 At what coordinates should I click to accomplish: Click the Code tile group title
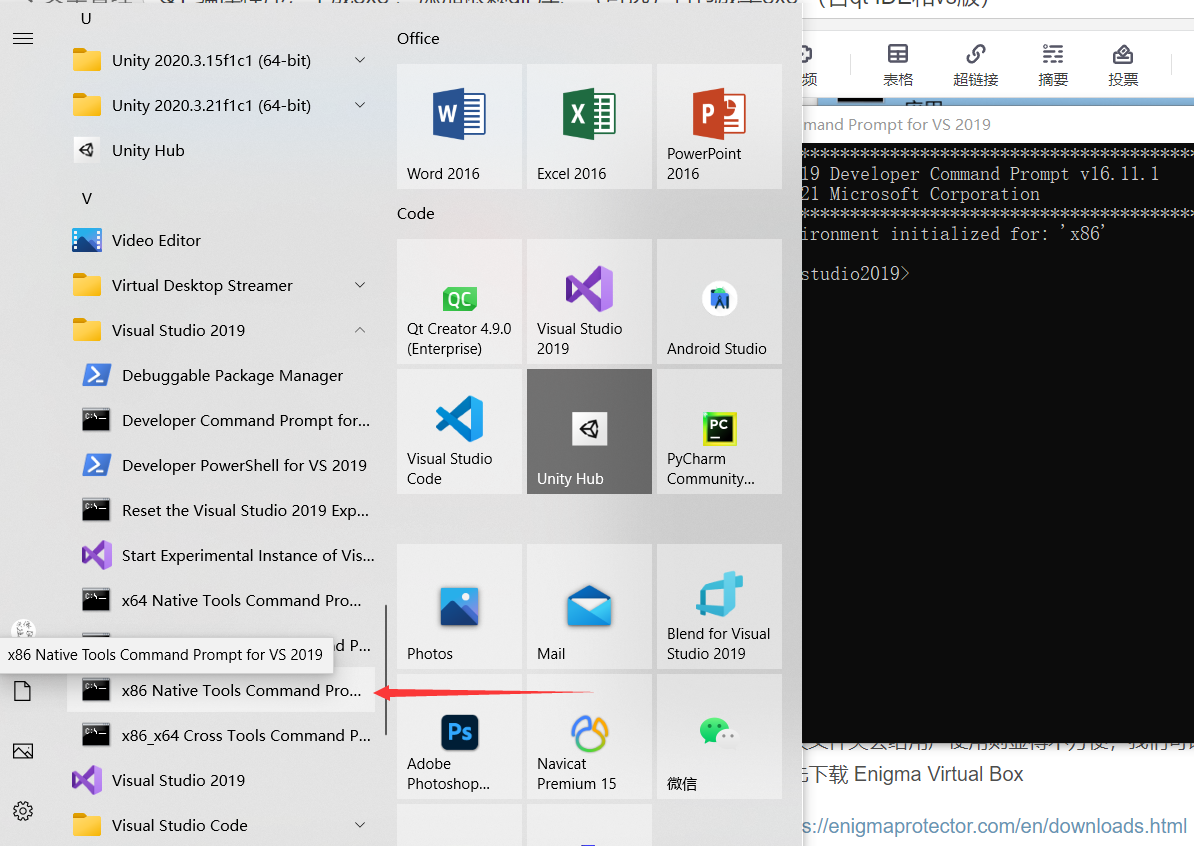click(x=416, y=213)
